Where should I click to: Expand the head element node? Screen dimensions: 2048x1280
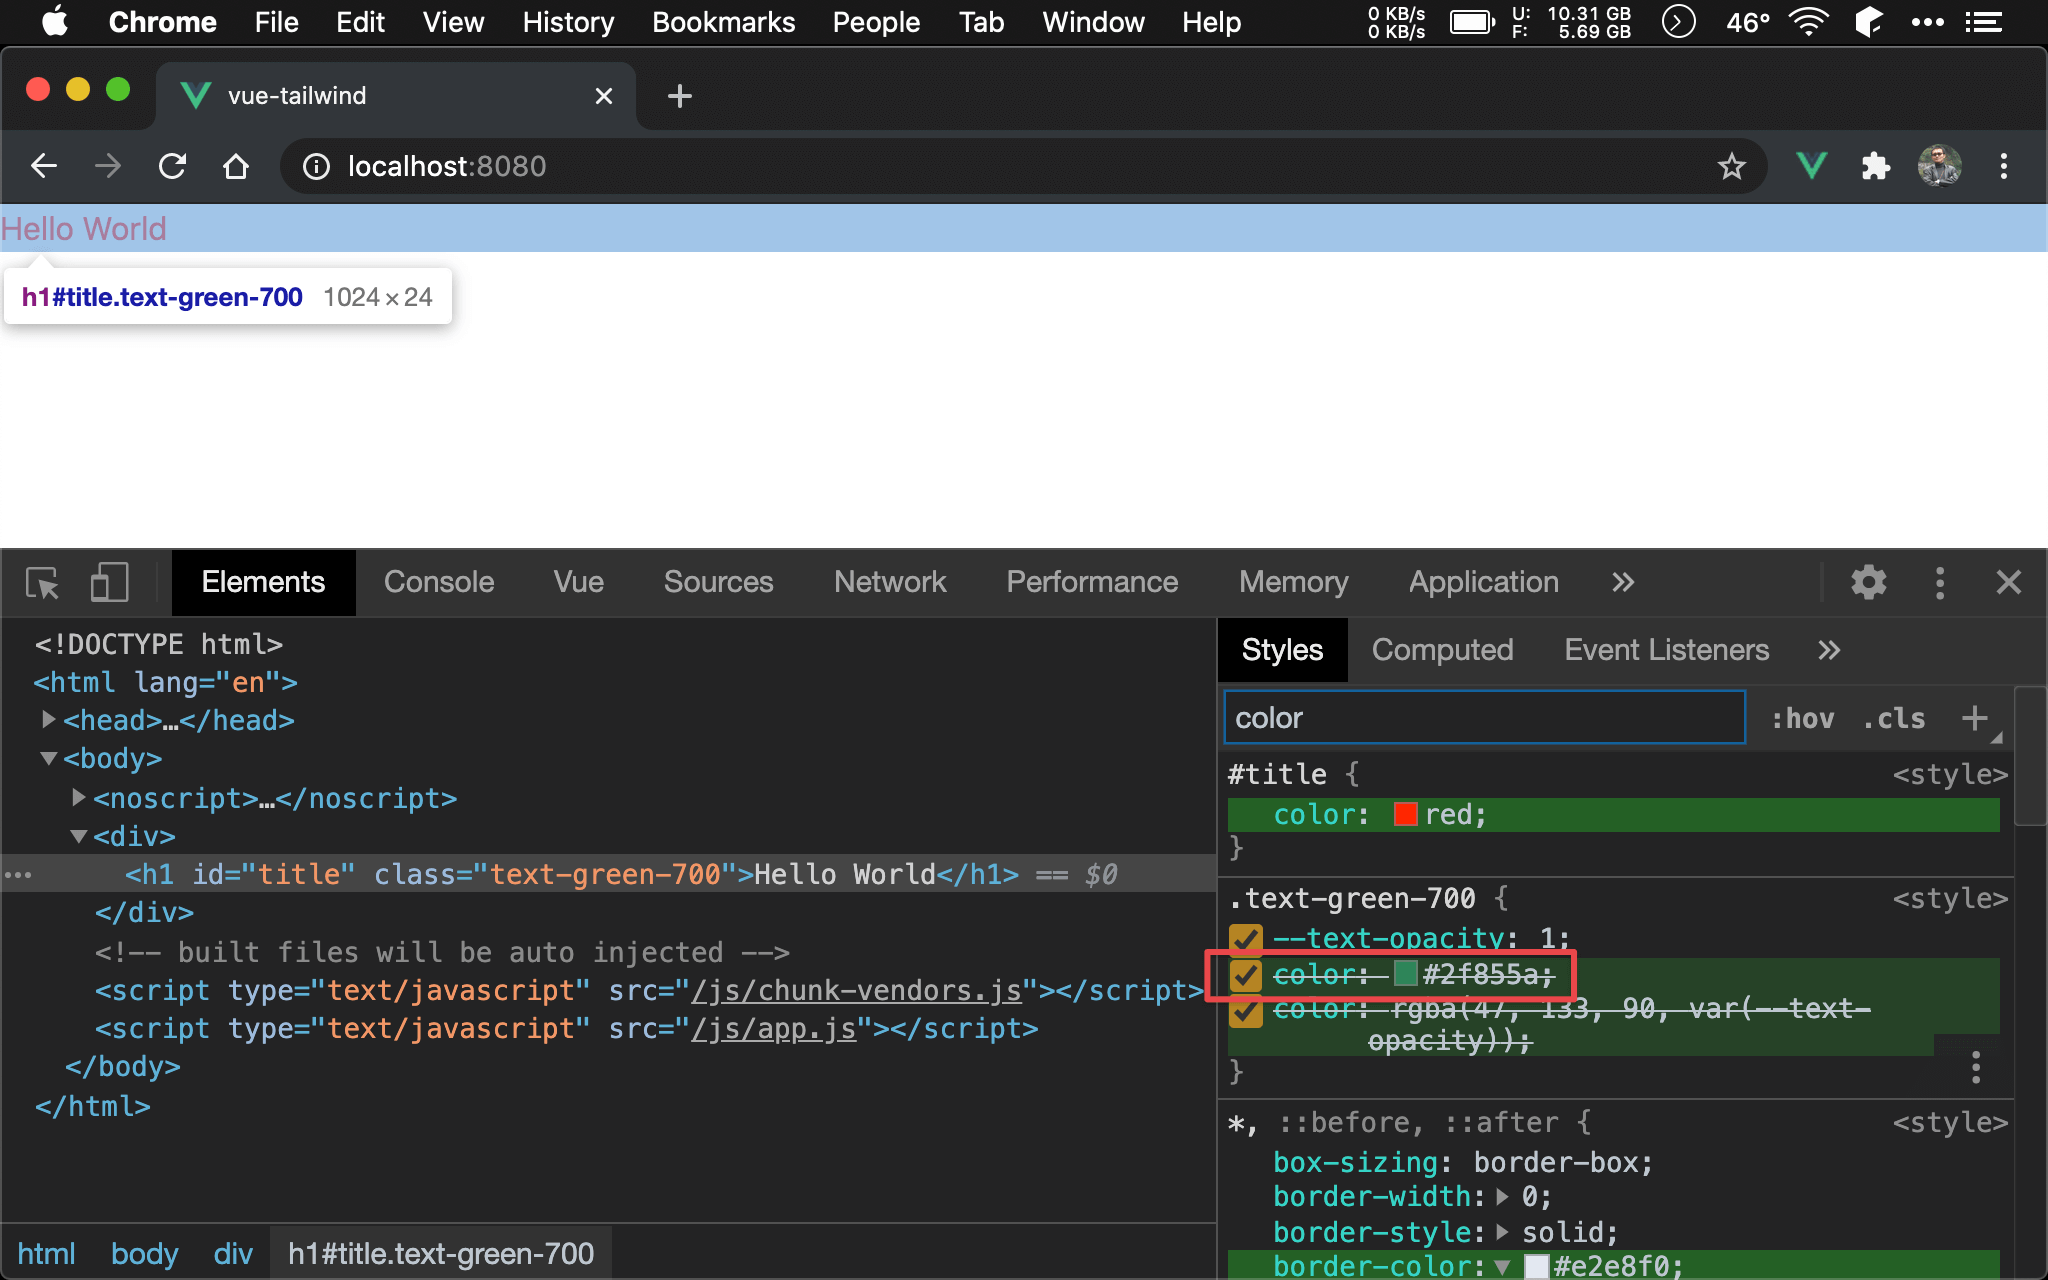click(x=48, y=720)
